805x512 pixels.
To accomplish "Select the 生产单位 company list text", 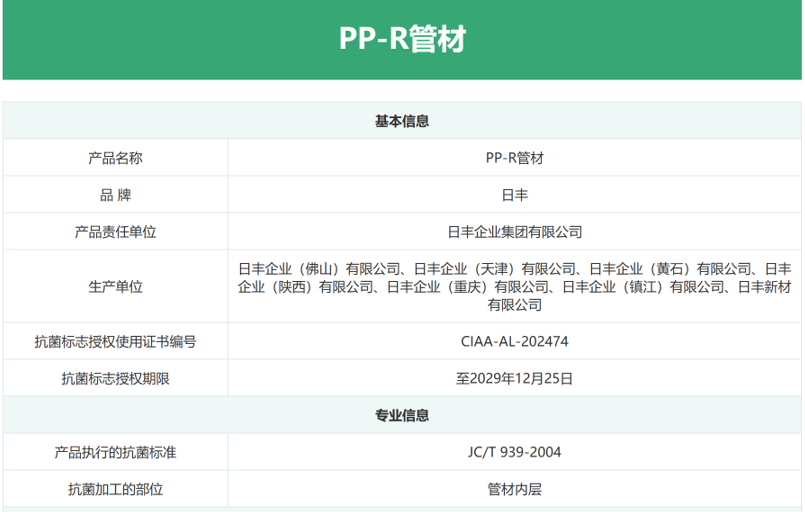I will [514, 287].
